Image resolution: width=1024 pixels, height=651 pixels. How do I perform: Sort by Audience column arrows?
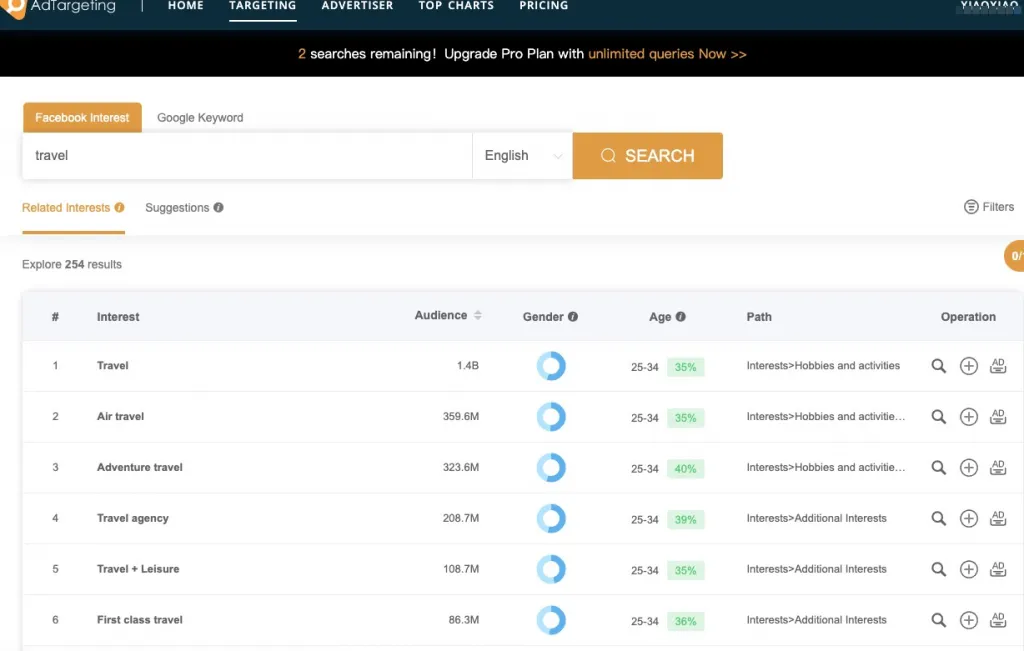478,316
